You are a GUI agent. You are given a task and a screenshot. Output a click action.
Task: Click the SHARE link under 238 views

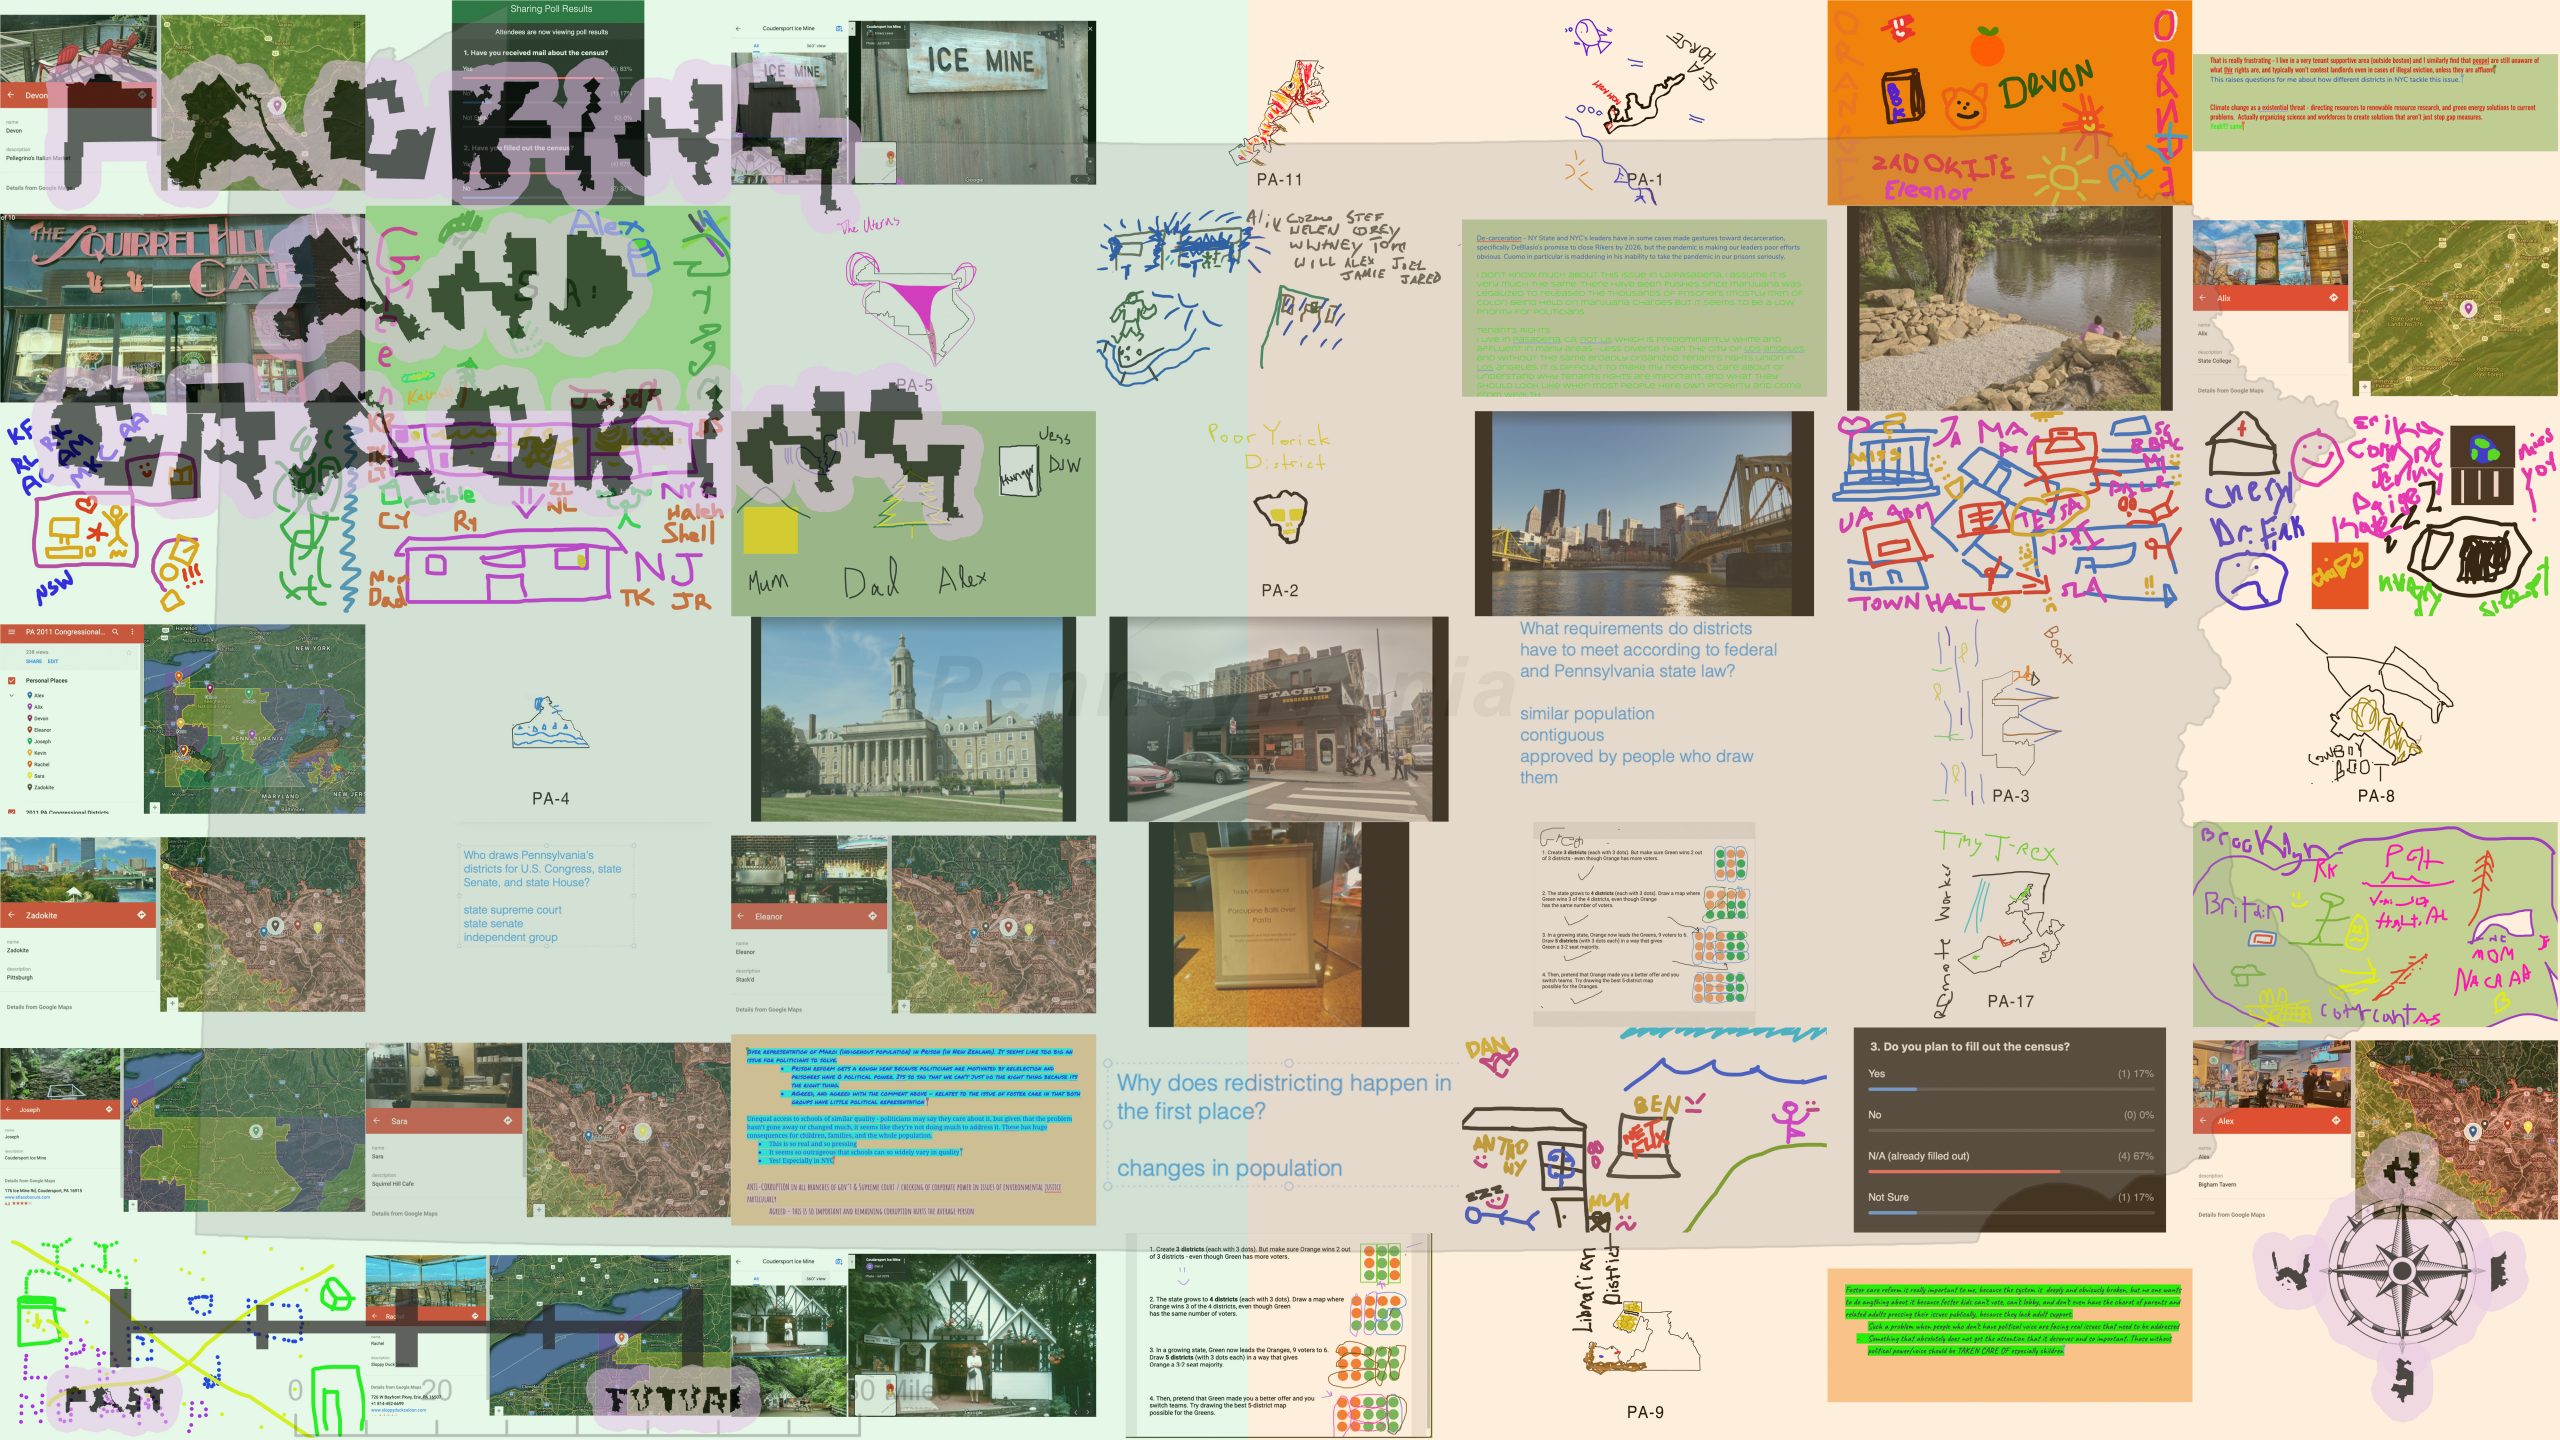[x=34, y=661]
